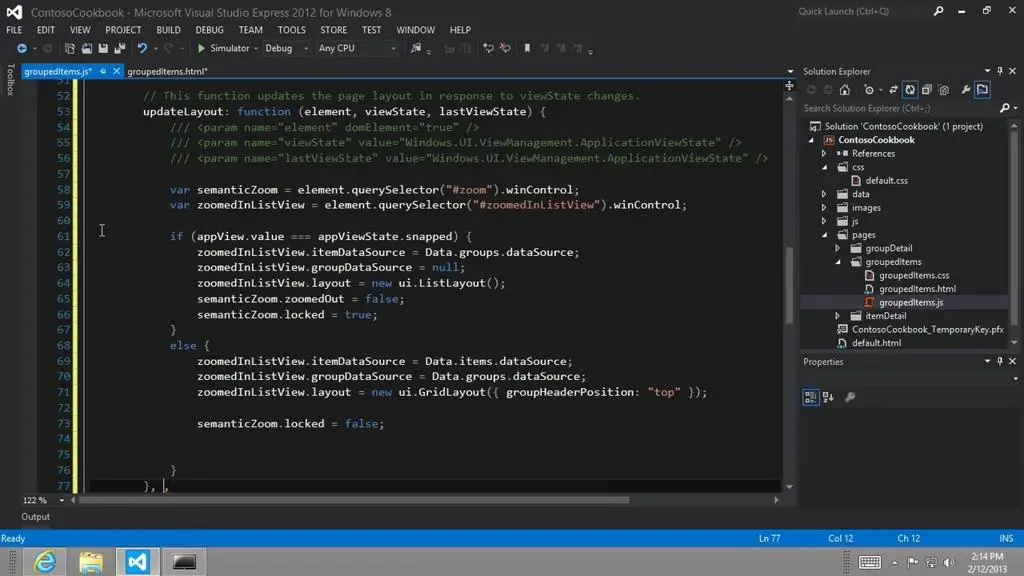Screen dimensions: 1024x576
Task: Open Internet Explorer from the taskbar
Action: click(x=44, y=562)
